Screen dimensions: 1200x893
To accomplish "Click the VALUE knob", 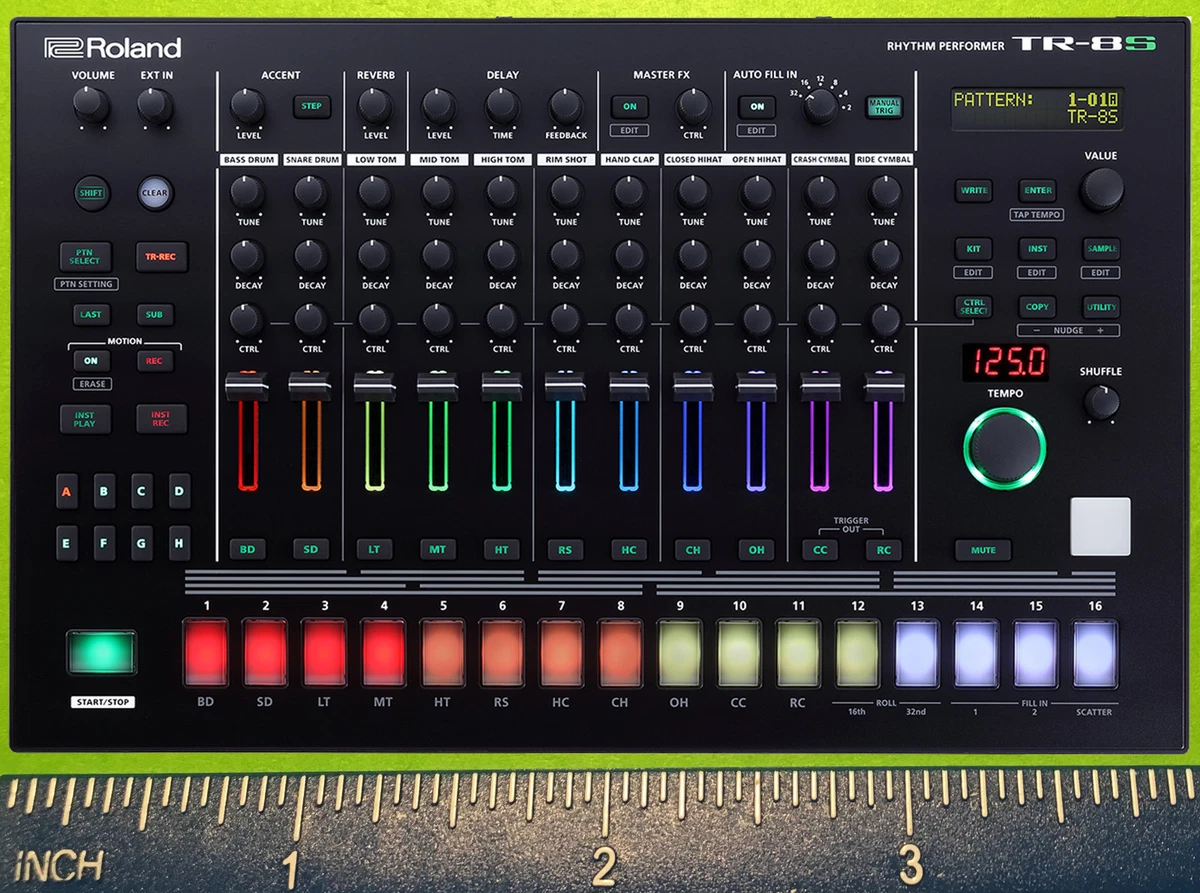I will click(x=1101, y=189).
